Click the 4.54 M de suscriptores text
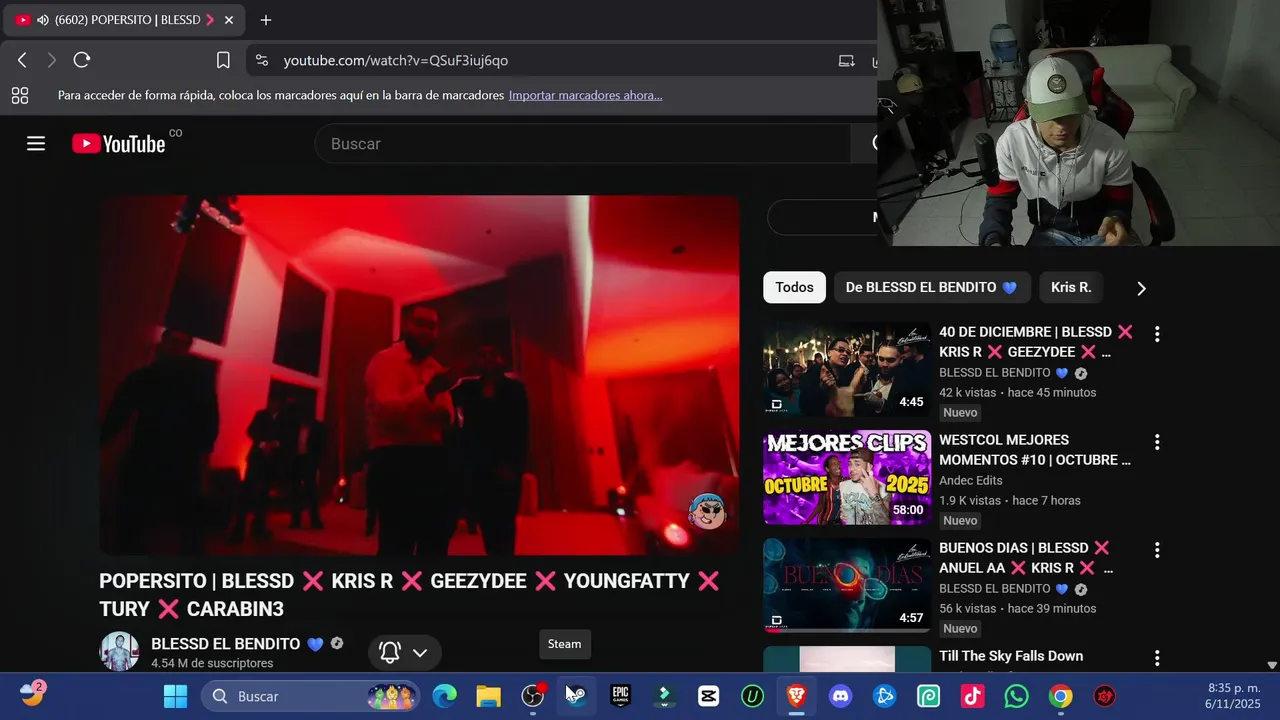 212,663
